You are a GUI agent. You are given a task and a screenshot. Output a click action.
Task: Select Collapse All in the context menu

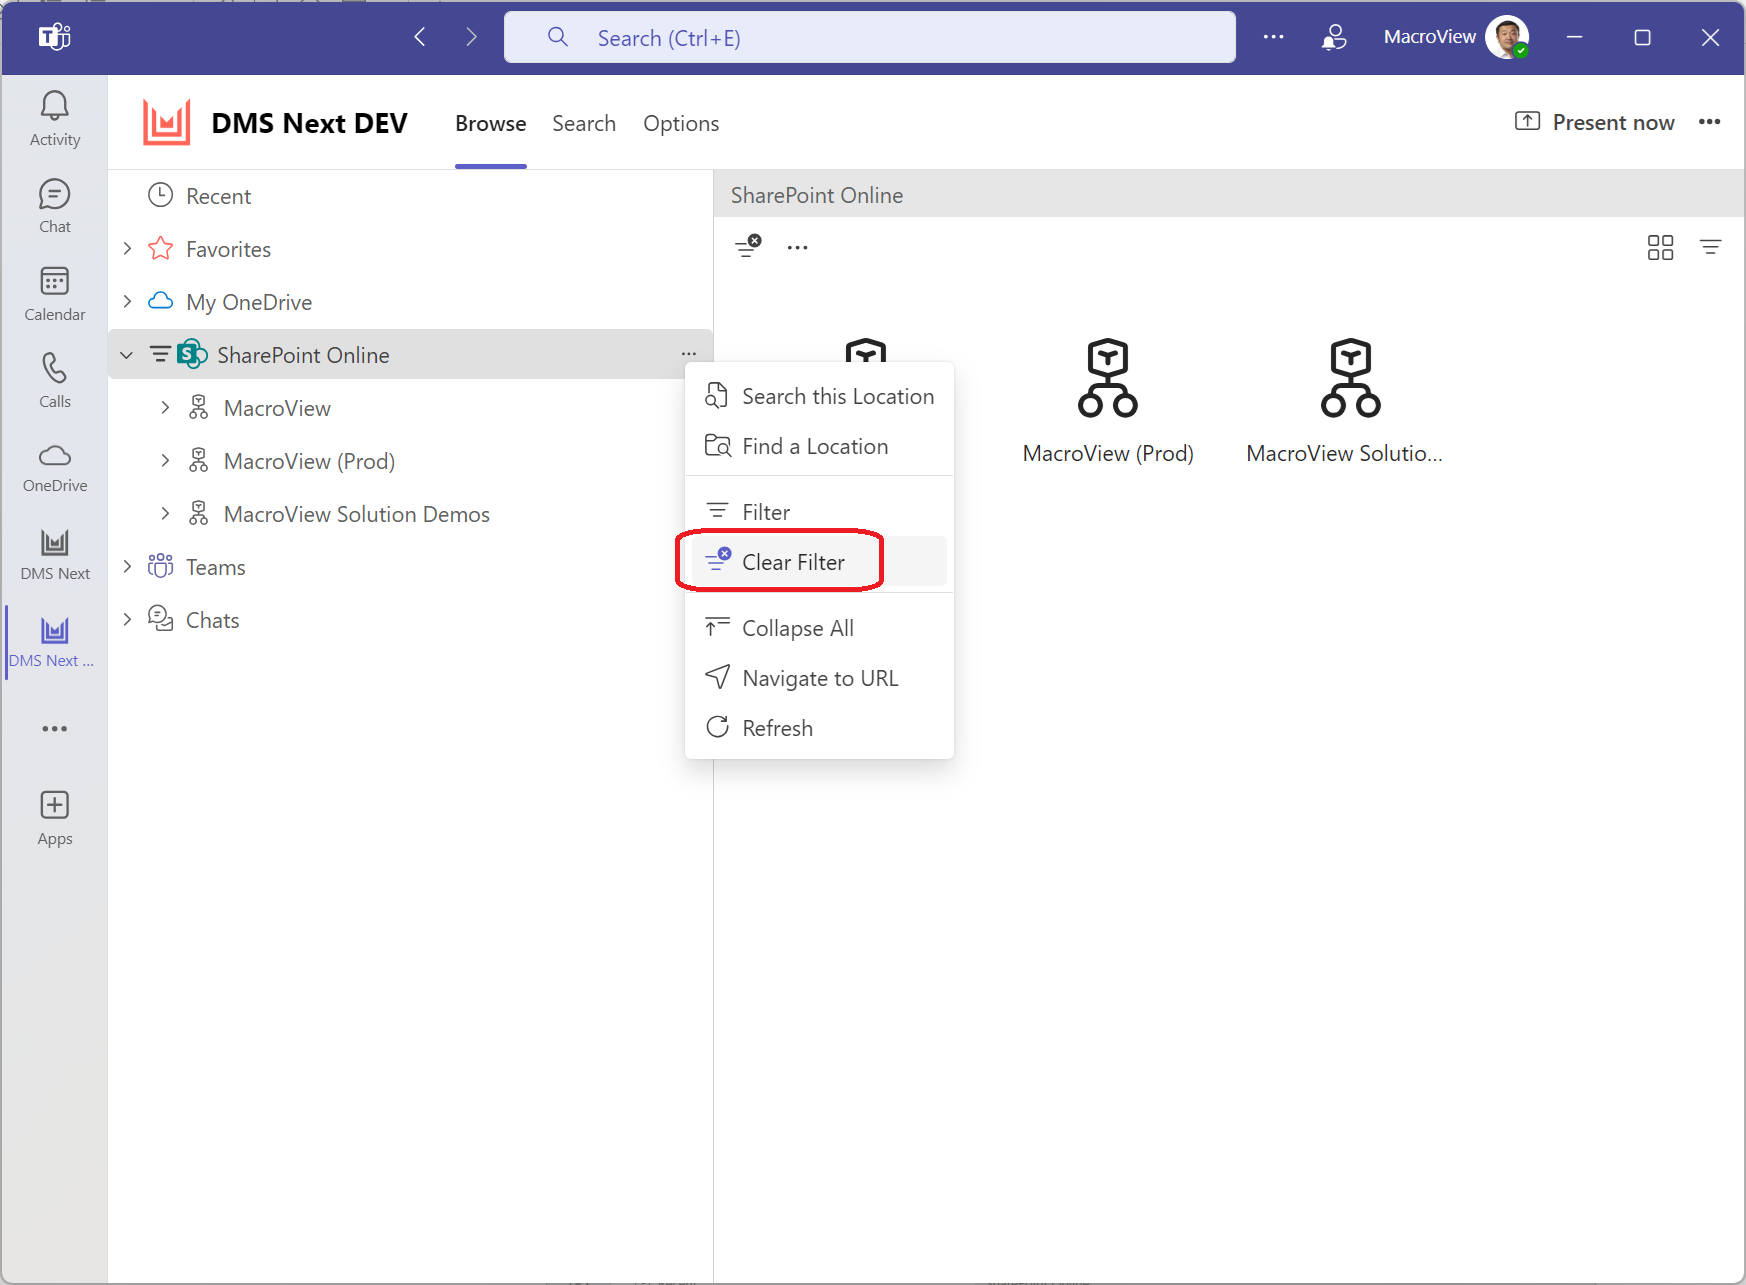click(819, 628)
